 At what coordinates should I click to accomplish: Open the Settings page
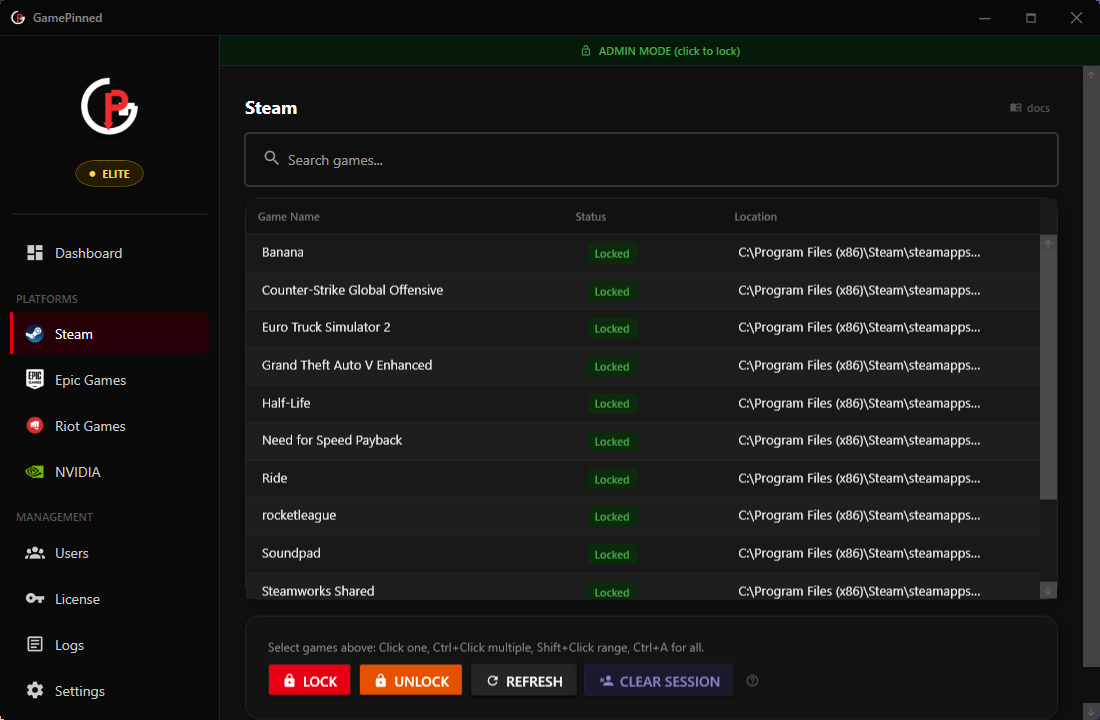click(109, 691)
